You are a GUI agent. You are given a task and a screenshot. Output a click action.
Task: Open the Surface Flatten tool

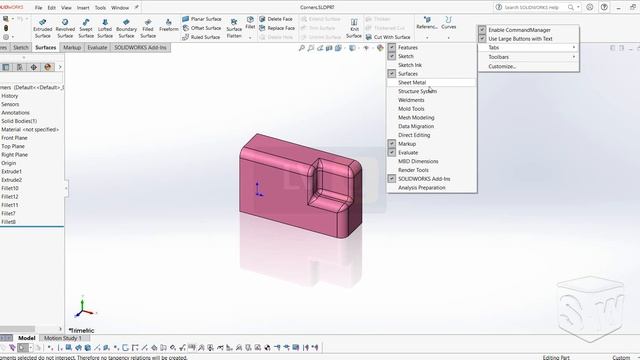point(234,28)
